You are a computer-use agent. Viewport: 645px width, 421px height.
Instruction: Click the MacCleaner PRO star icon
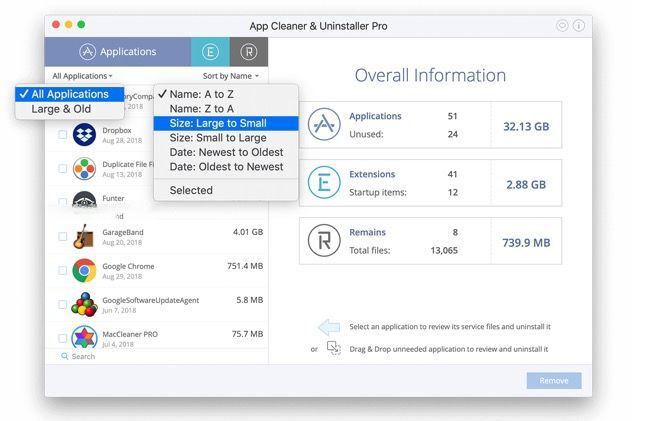[x=84, y=337]
